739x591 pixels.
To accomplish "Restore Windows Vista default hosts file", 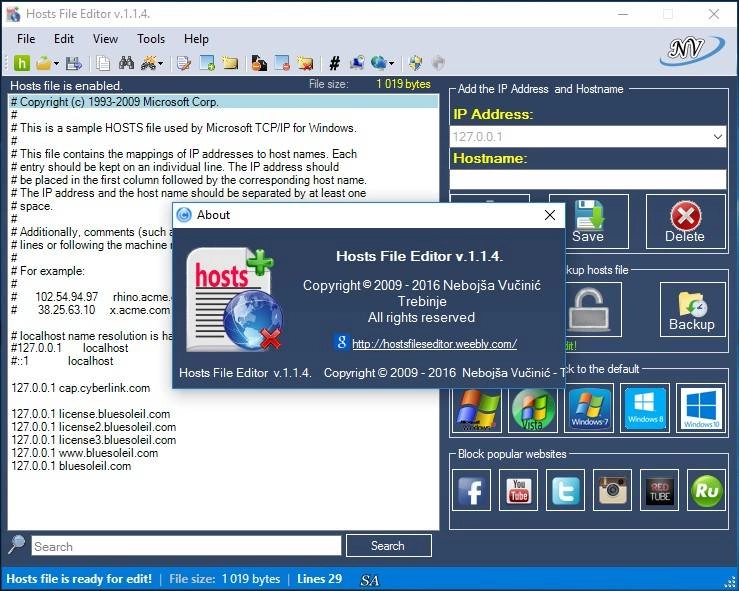I will click(x=533, y=408).
